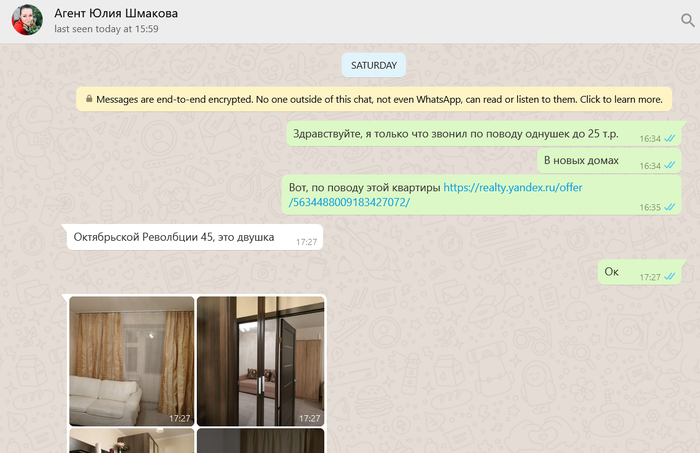
Task: Click read receipt ticks on 16:35 message
Action: point(669,207)
